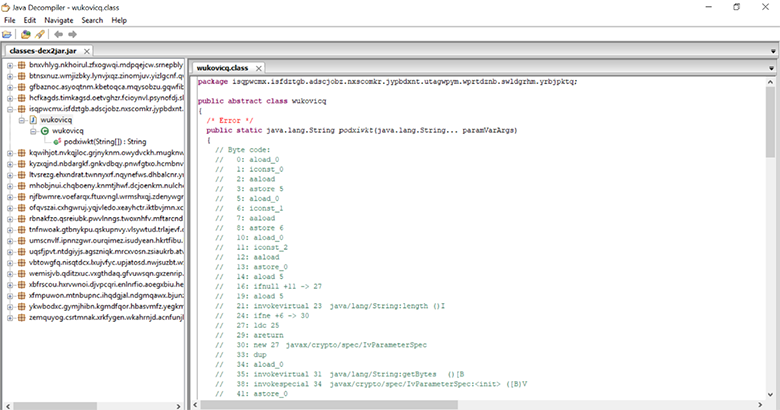Screen dimensions: 780x410
Task: Click package icon of ykwbodxc.gymjhibn
Action: 21,306
